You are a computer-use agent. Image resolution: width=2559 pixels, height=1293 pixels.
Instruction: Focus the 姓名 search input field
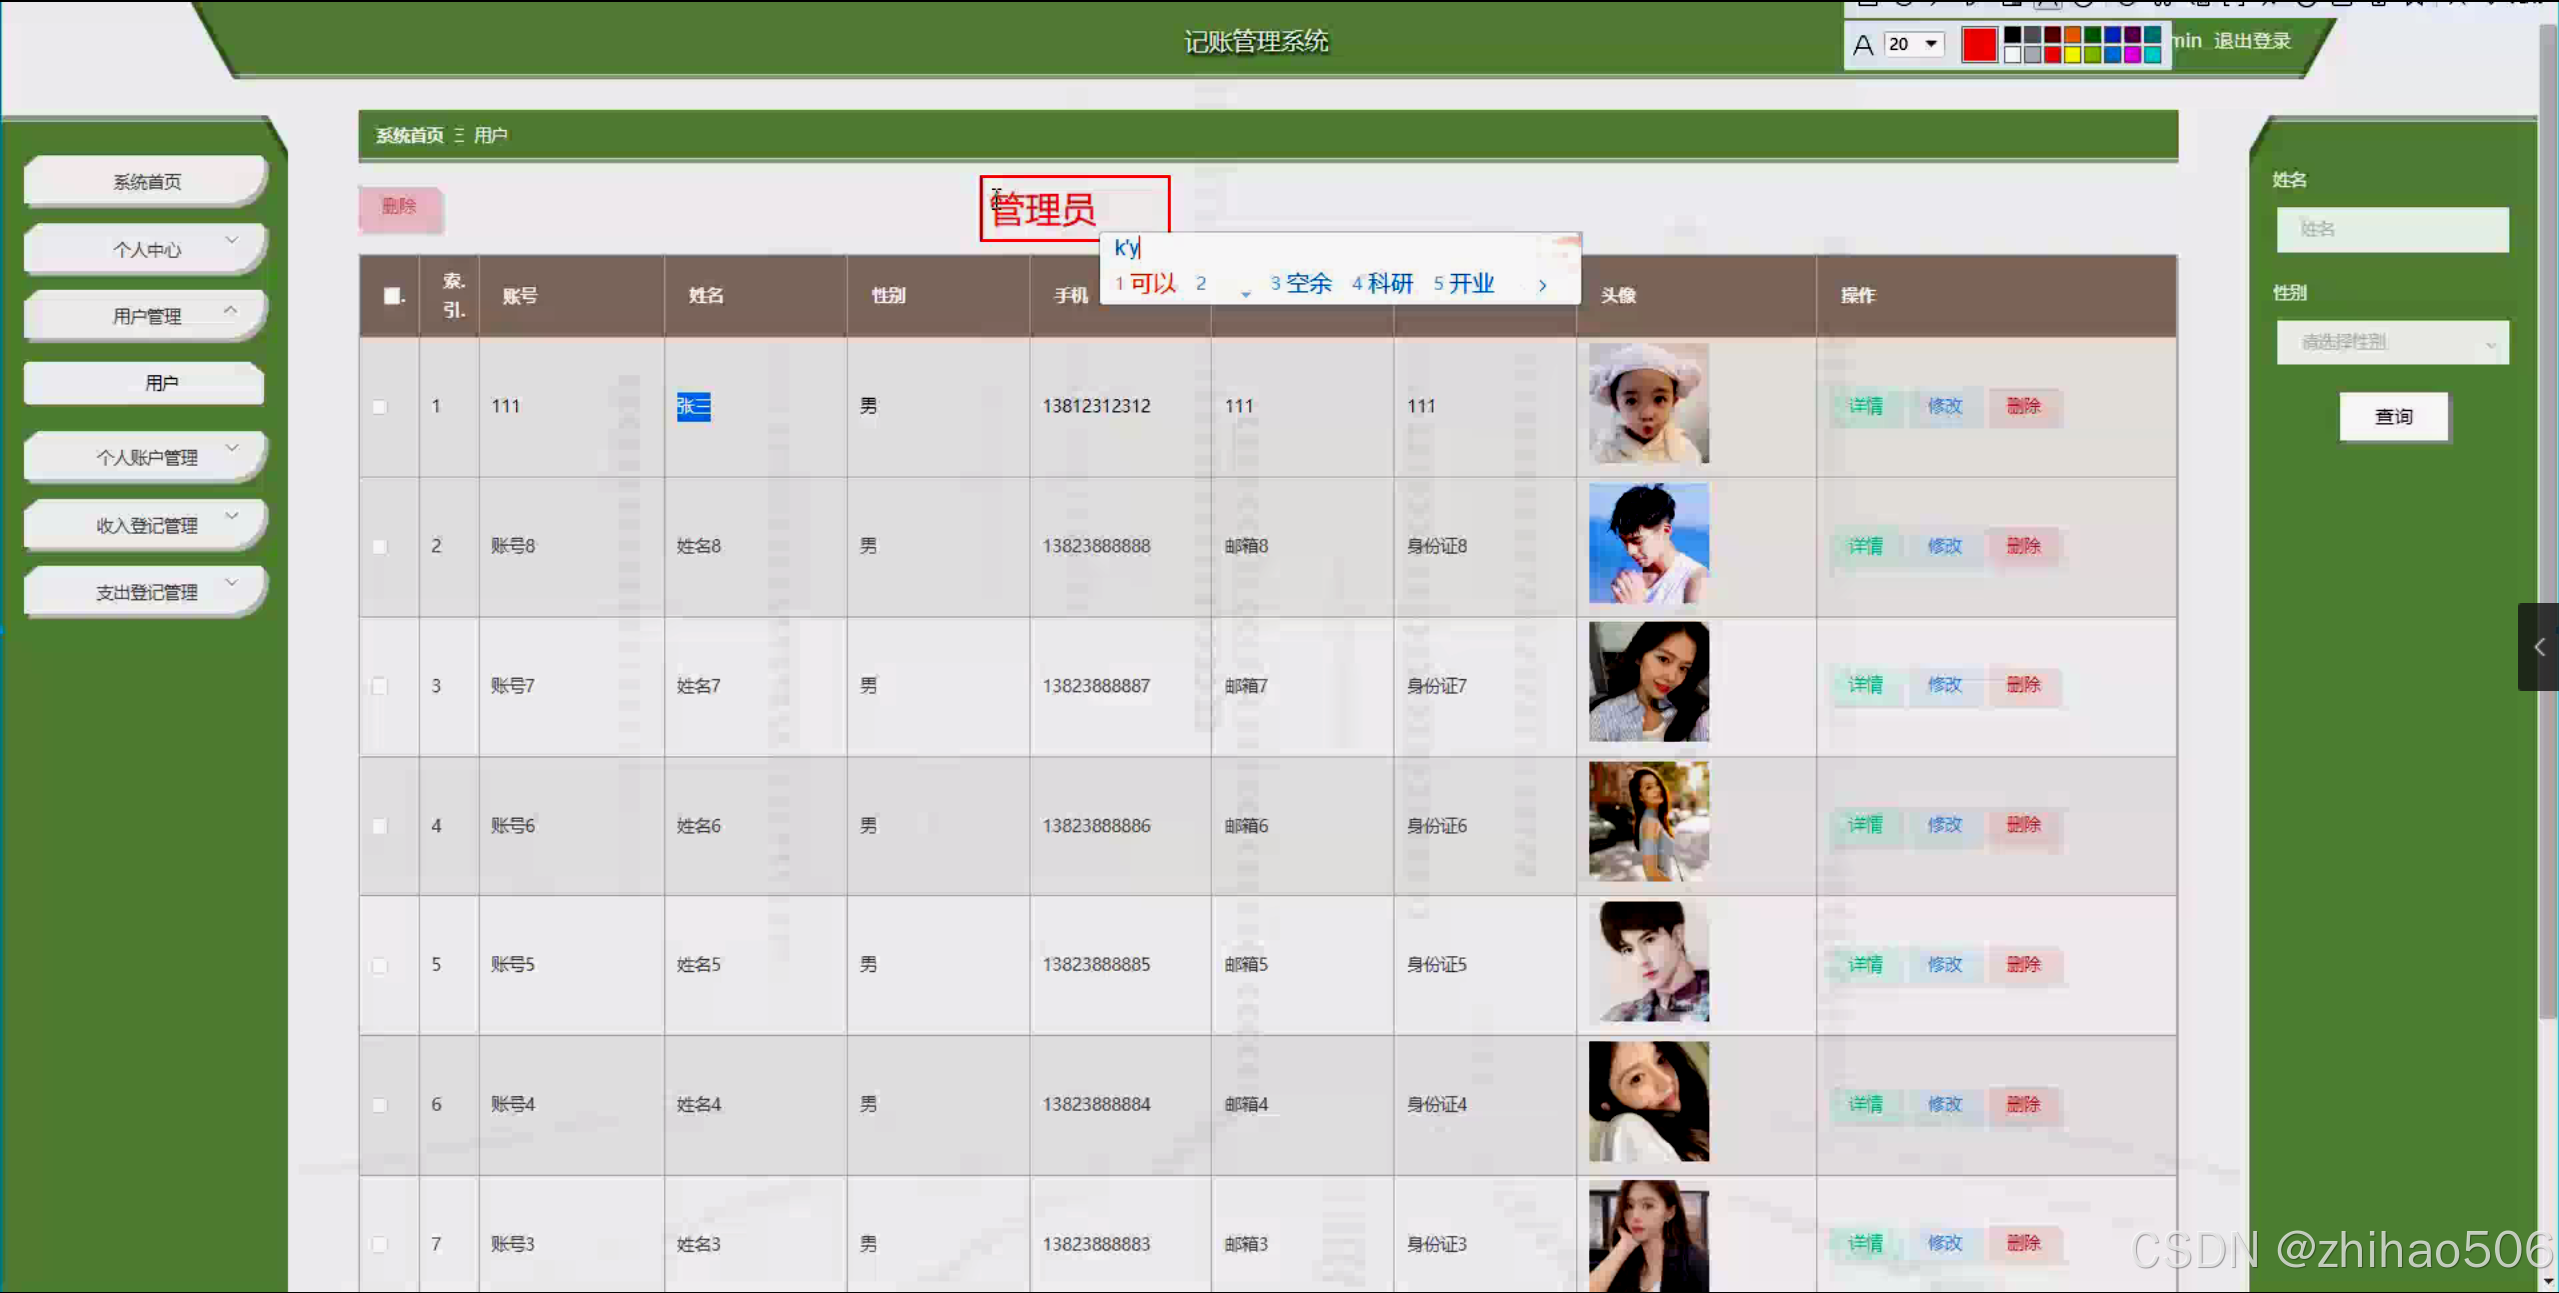coord(2392,230)
